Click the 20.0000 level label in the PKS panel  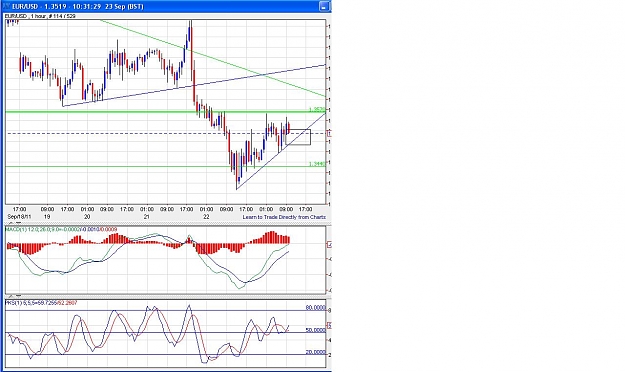315,352
